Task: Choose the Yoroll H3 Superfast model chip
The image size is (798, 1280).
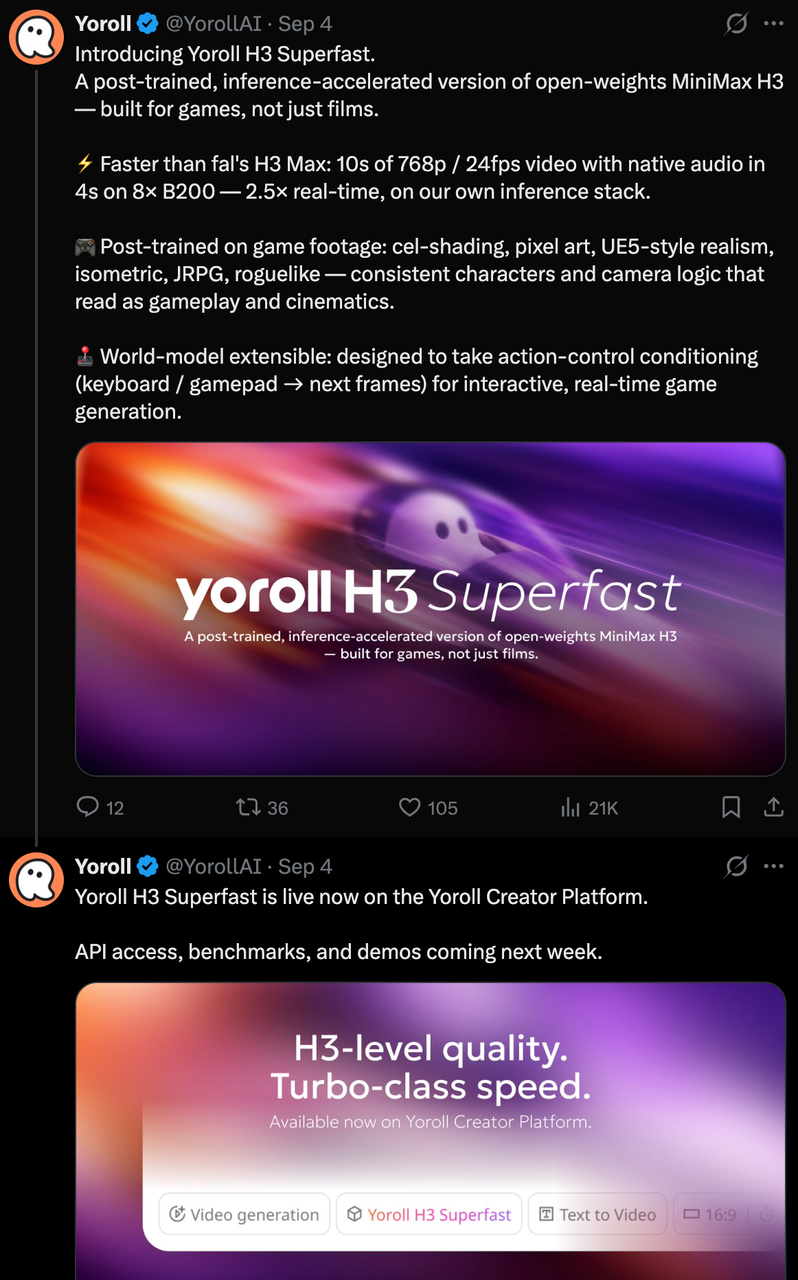Action: pos(429,1214)
